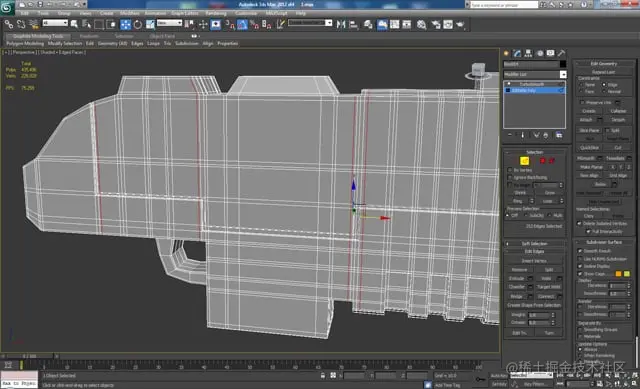The height and width of the screenshot is (389, 640).
Task: Toggle Delete Isolated Vertices checkbox
Action: click(x=579, y=223)
